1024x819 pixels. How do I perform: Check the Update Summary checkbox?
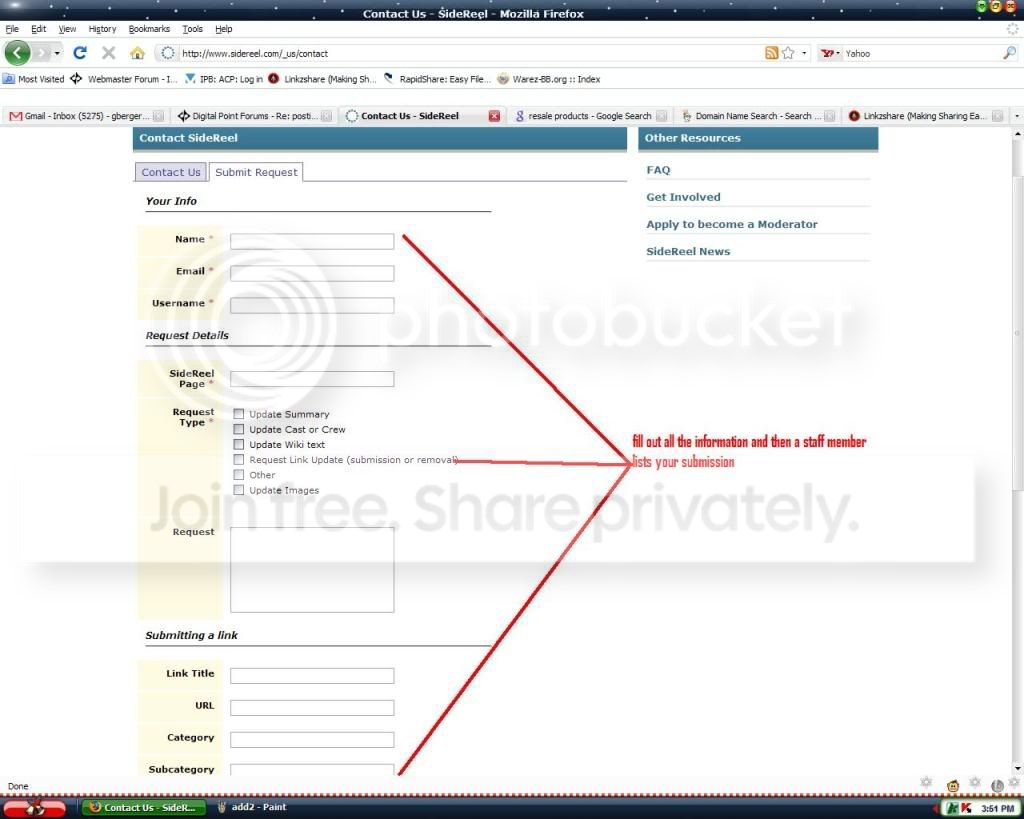click(x=239, y=414)
